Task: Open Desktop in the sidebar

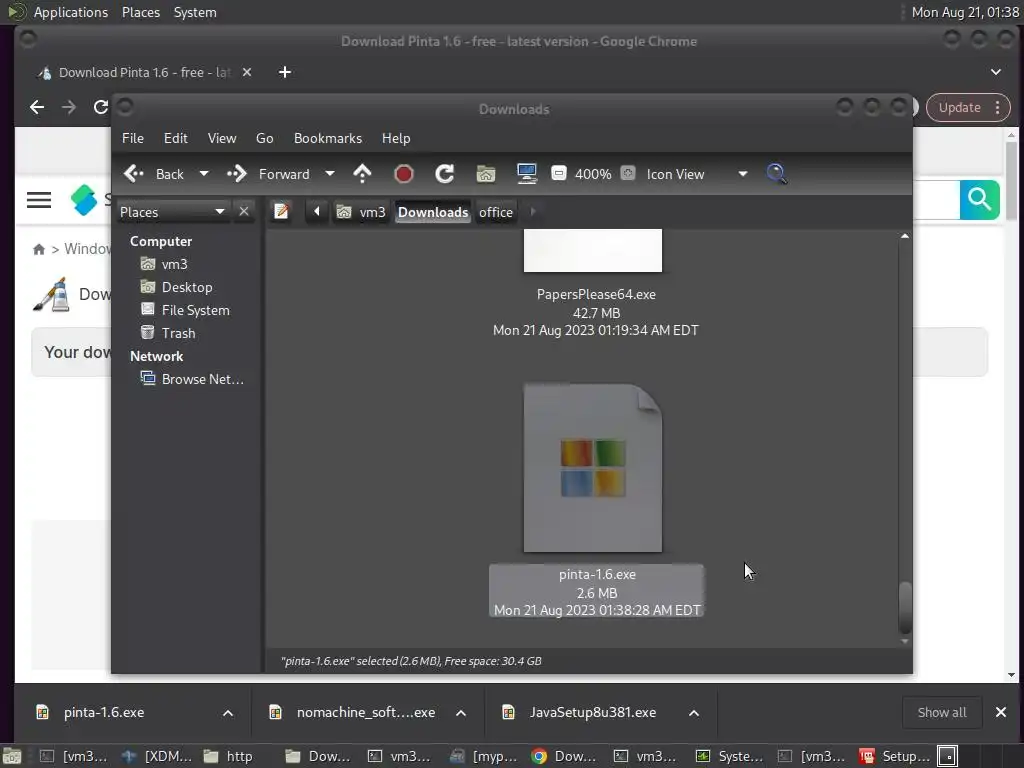Action: [x=187, y=287]
